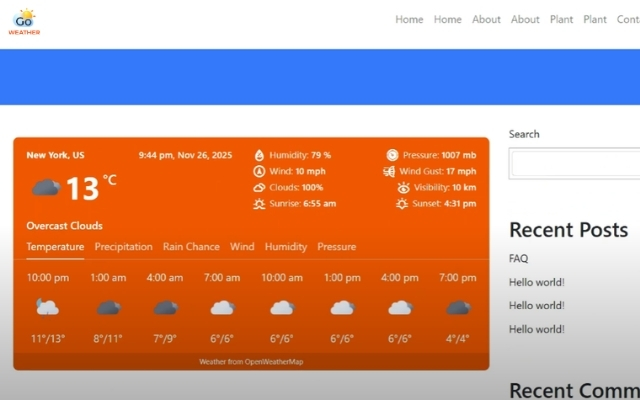
Task: Click the 9:44 pm, Nov 26, 2025 timestamp
Action: tap(185, 156)
